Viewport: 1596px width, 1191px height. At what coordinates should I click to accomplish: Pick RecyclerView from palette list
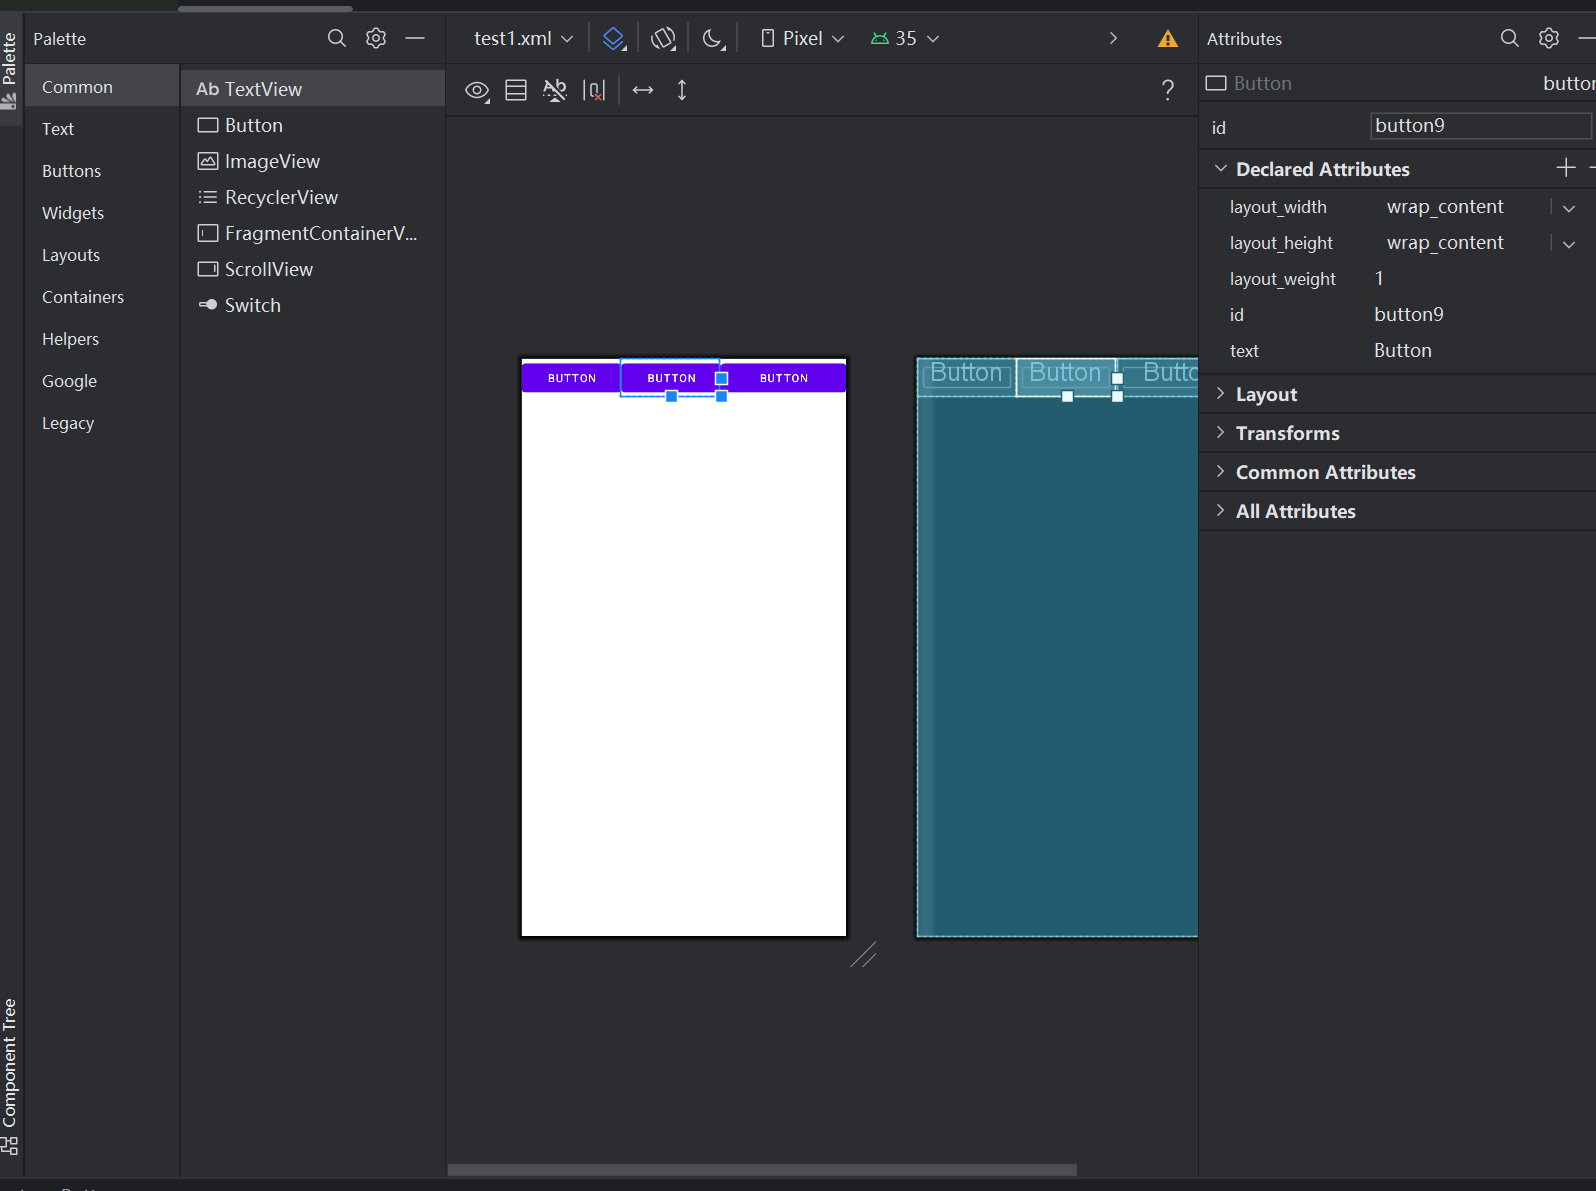pyautogui.click(x=313, y=197)
